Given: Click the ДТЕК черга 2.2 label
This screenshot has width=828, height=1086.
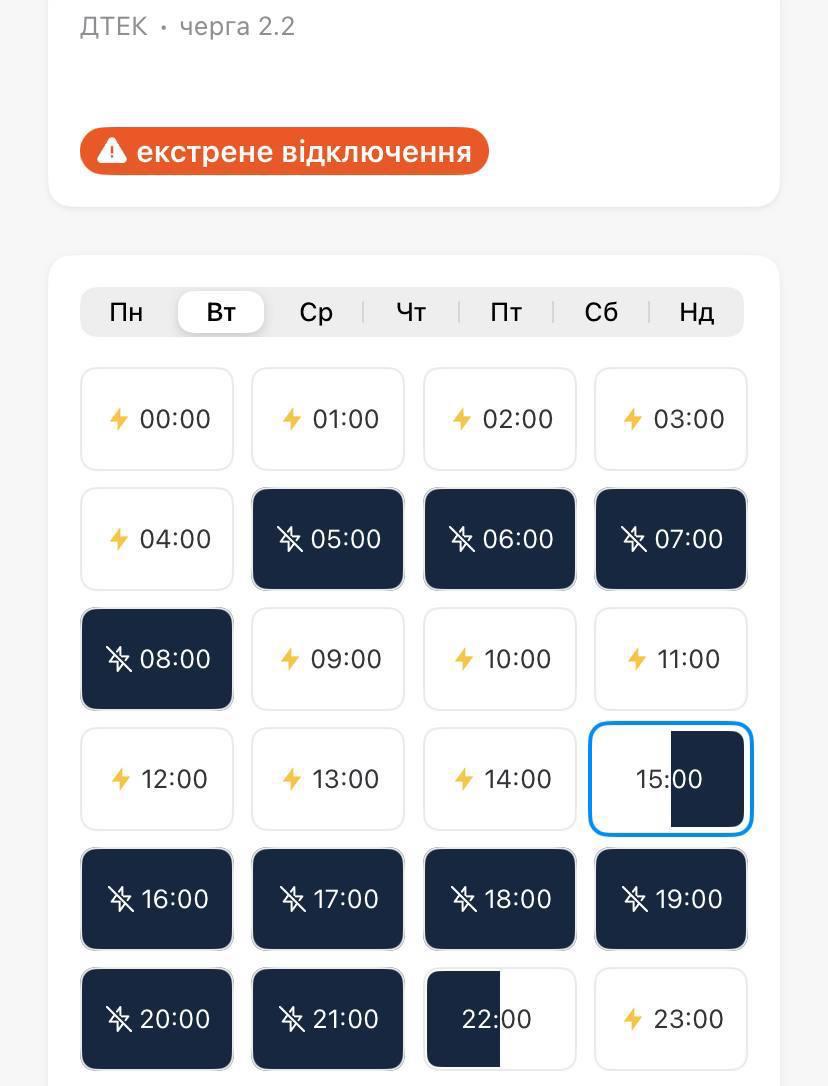Looking at the screenshot, I should coord(187,26).
